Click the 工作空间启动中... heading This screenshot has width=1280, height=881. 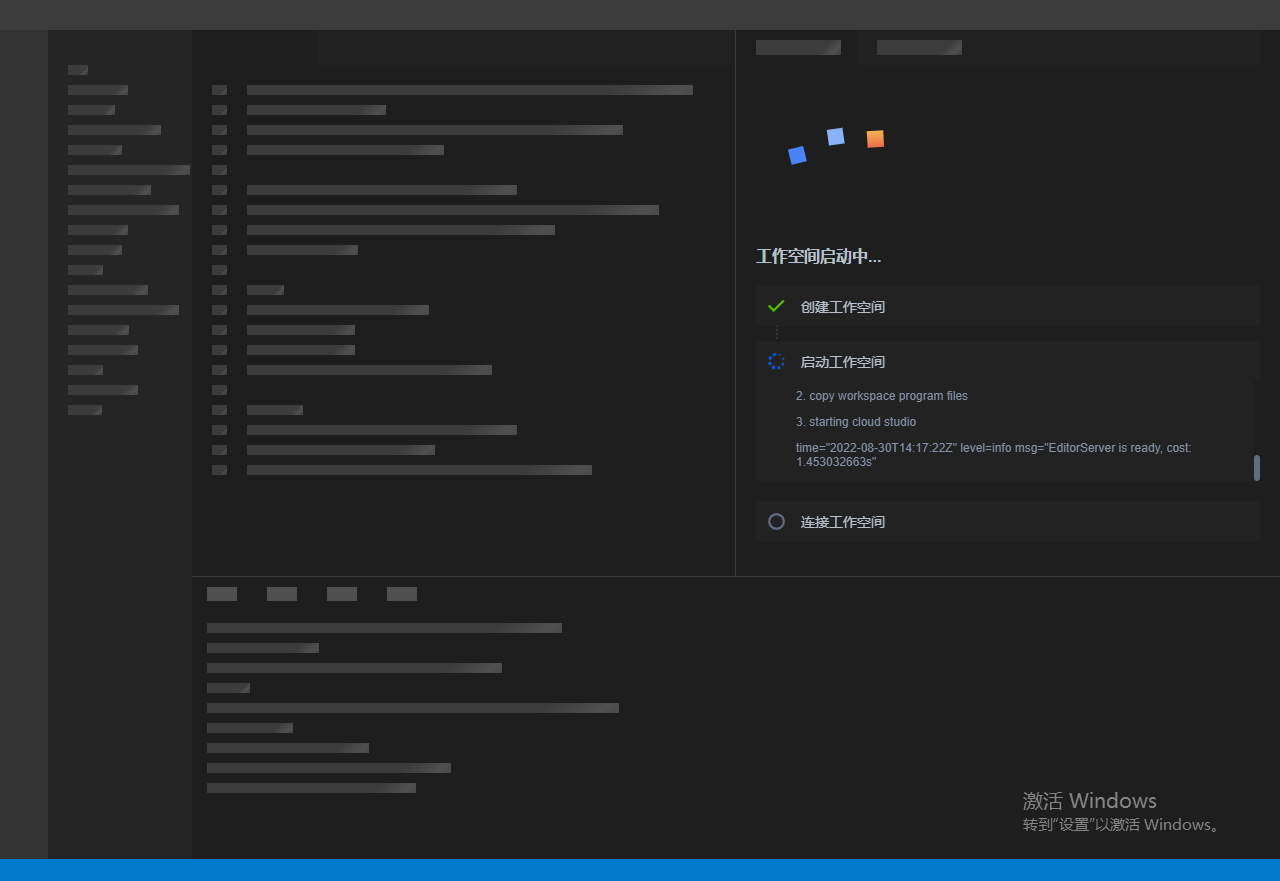818,257
